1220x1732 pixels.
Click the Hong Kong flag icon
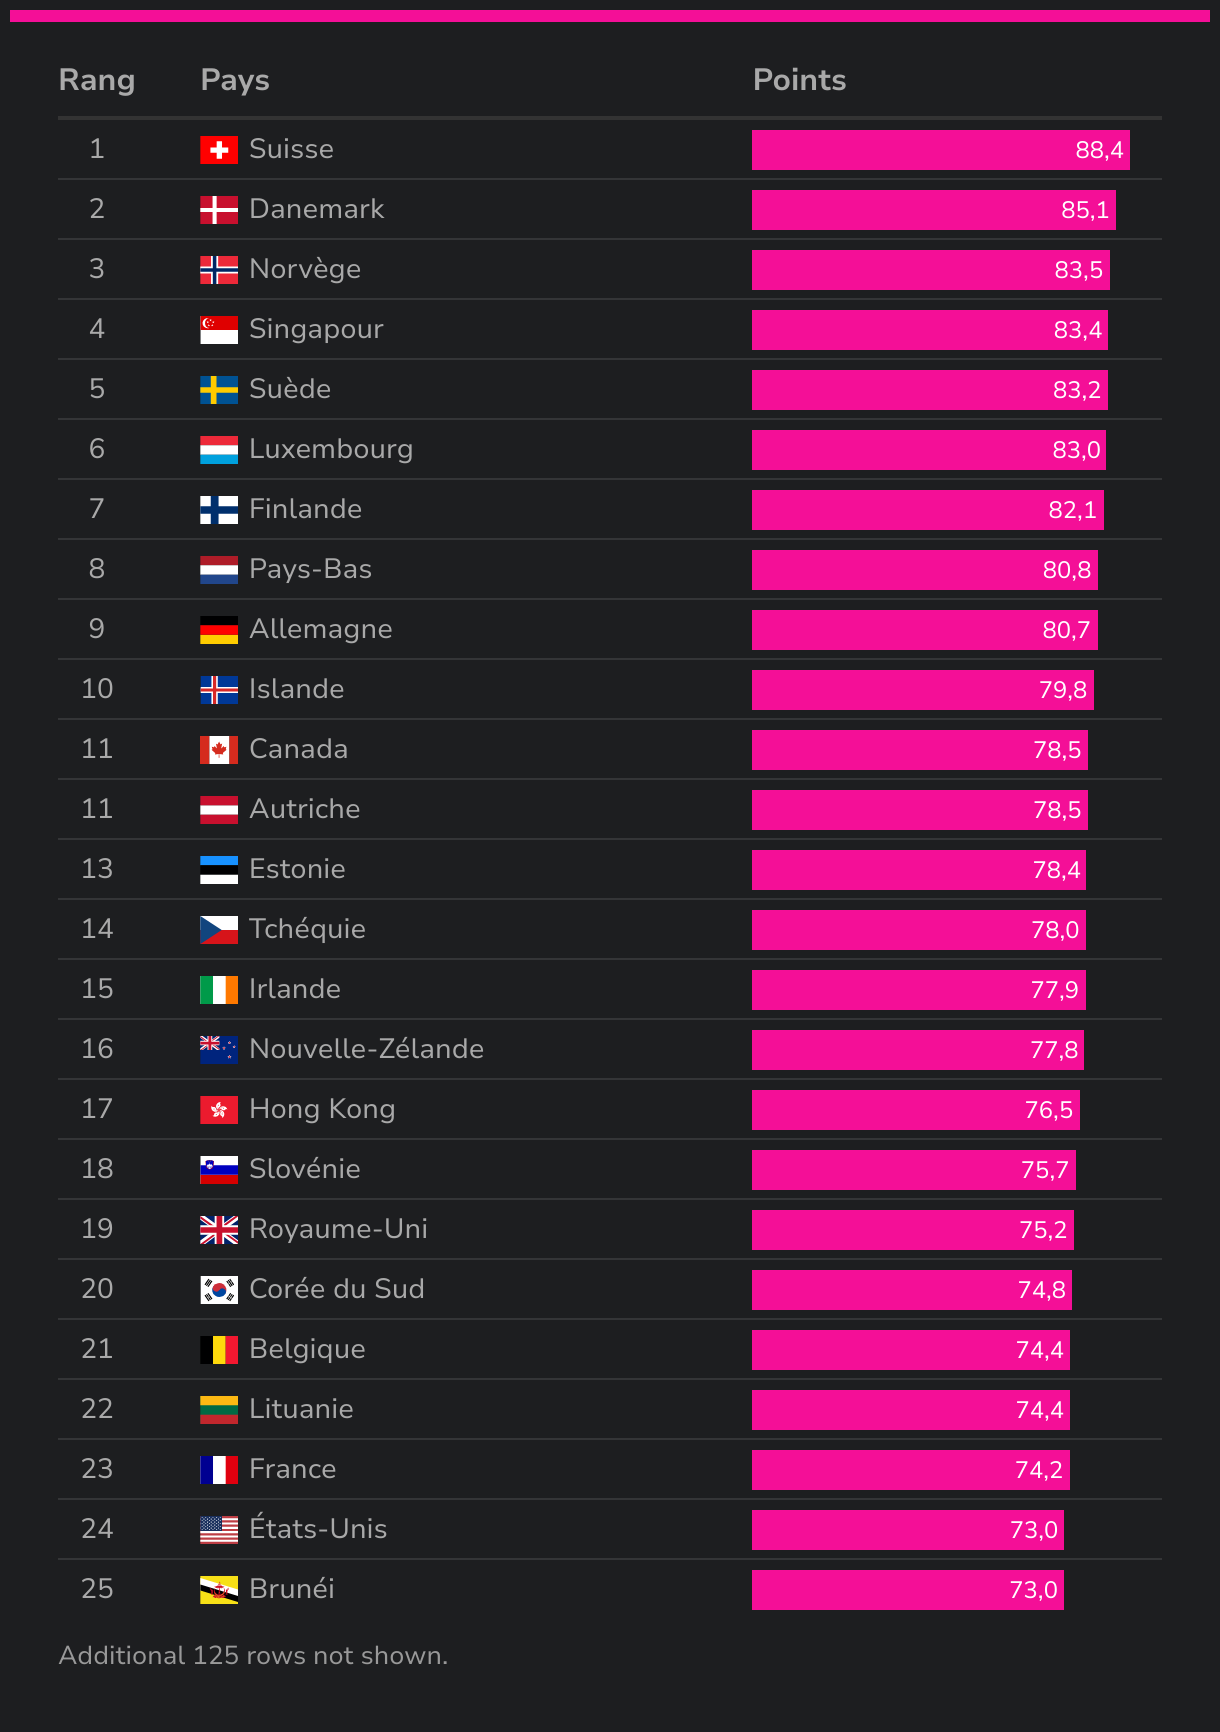click(x=219, y=1110)
